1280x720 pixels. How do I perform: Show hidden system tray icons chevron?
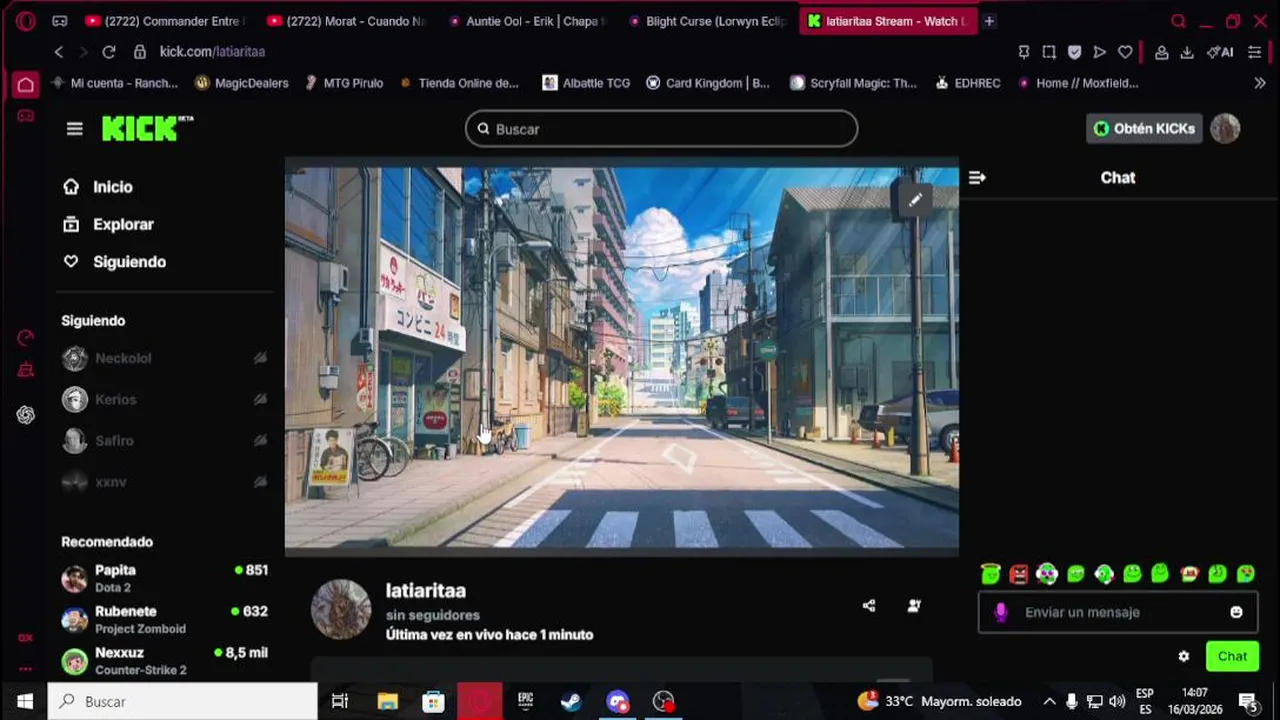tap(1049, 701)
